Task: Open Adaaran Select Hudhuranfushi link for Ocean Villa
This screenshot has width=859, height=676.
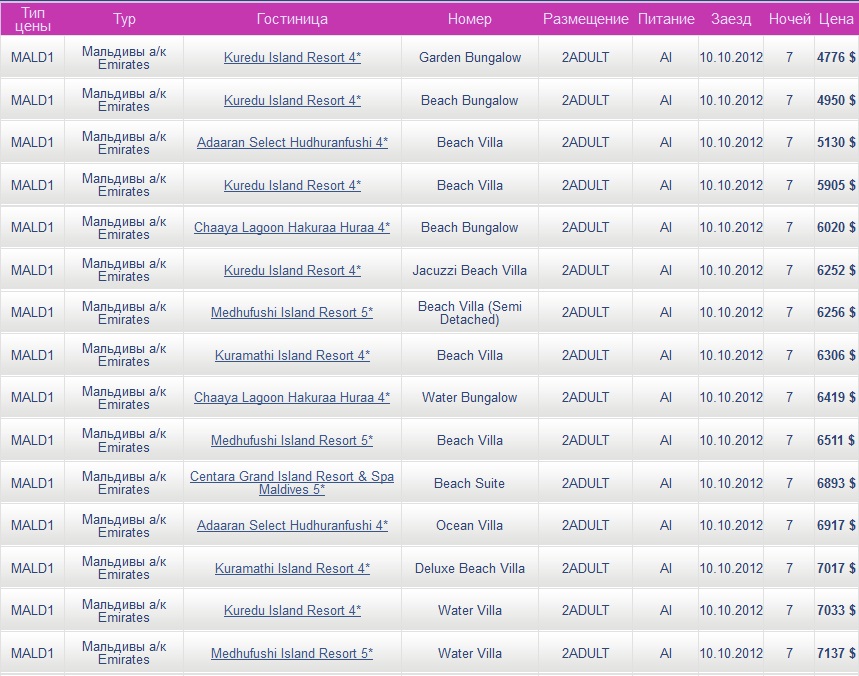Action: (292, 525)
